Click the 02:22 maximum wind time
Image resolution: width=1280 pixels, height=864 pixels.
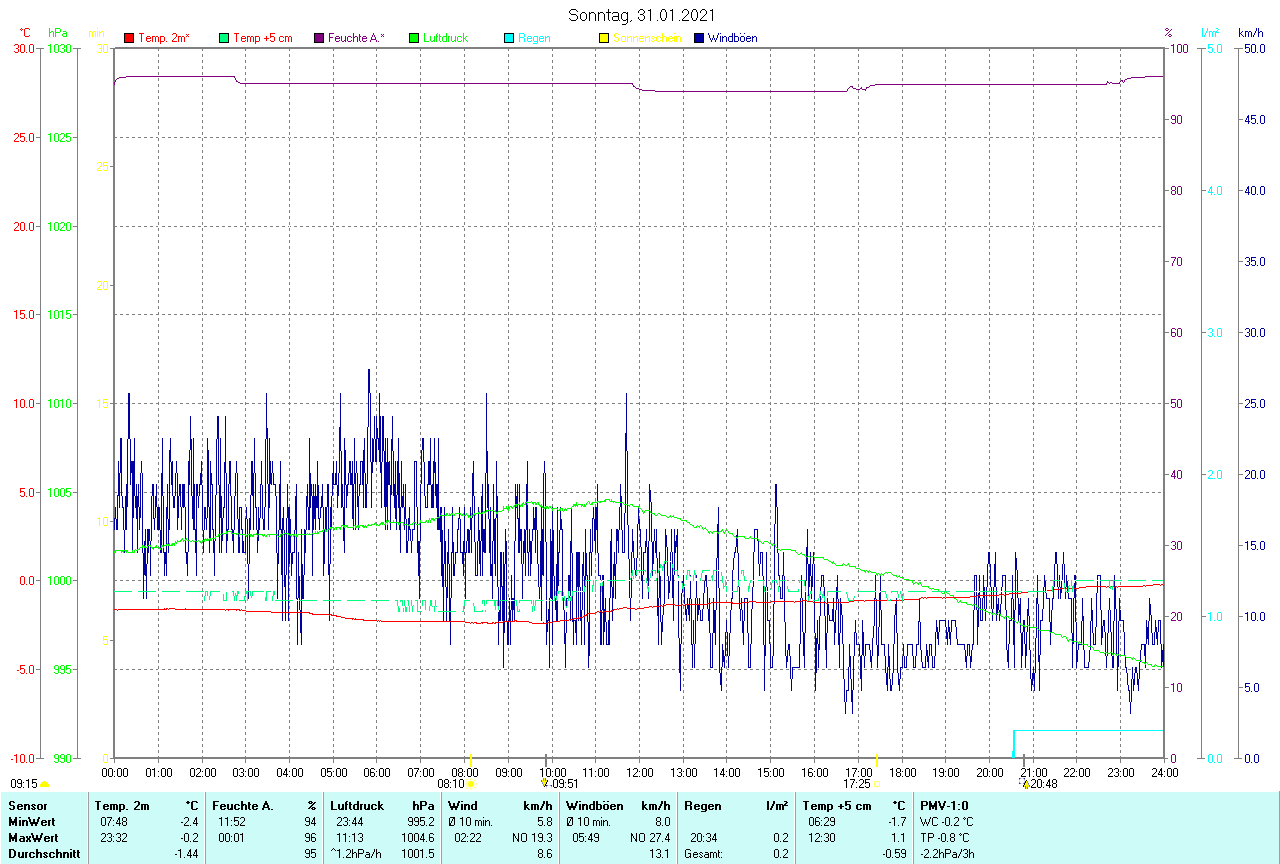(x=468, y=838)
